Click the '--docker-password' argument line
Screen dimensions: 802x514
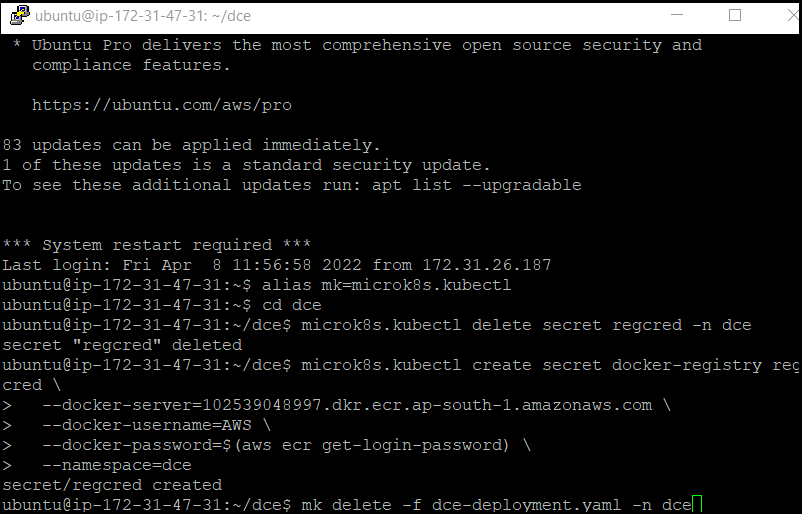tap(266, 445)
